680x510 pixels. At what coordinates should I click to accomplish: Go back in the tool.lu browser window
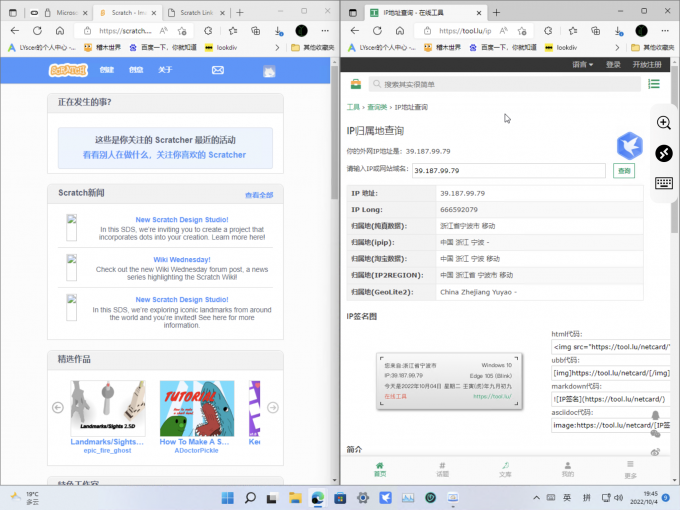[x=355, y=31]
